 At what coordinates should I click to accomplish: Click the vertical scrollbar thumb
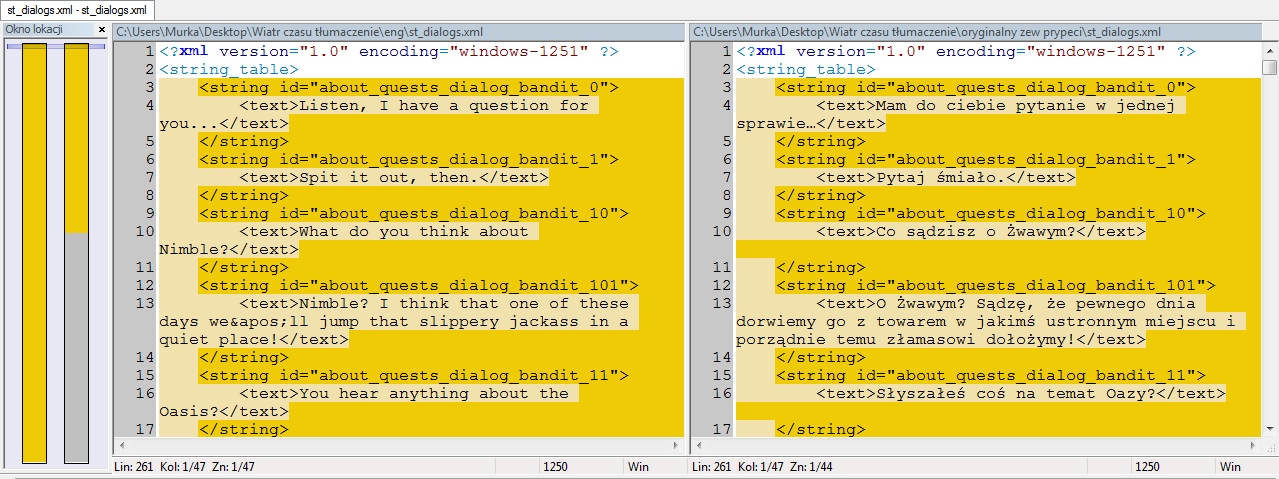(1269, 68)
